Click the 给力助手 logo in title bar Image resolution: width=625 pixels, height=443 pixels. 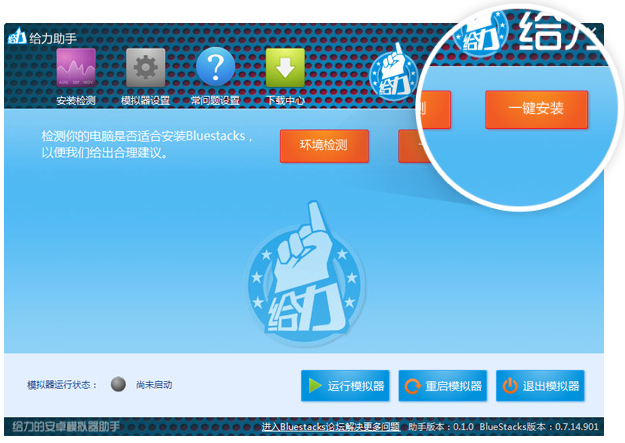17,36
